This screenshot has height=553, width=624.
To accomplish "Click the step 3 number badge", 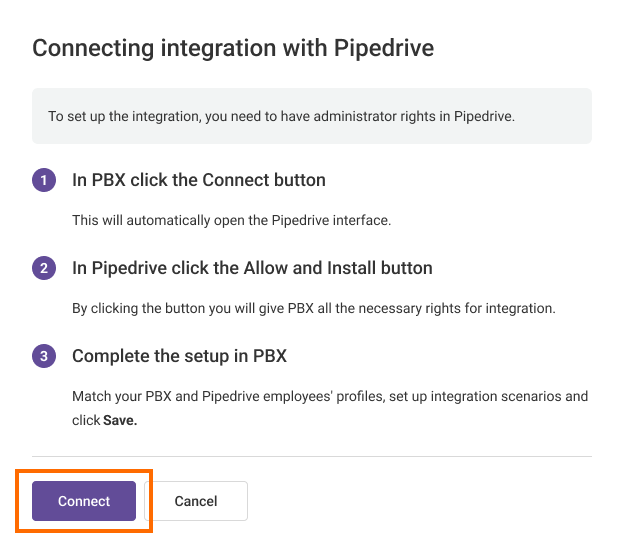I will pos(44,357).
